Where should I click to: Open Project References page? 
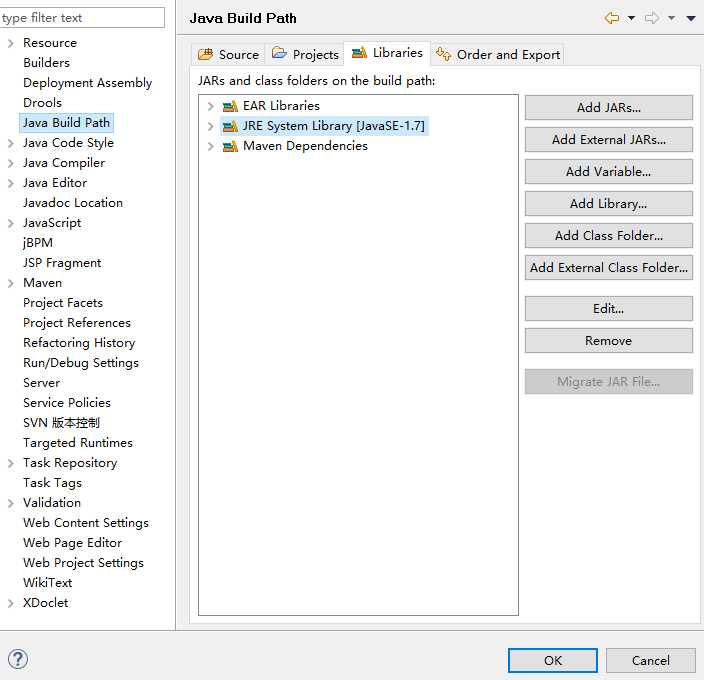coord(77,323)
